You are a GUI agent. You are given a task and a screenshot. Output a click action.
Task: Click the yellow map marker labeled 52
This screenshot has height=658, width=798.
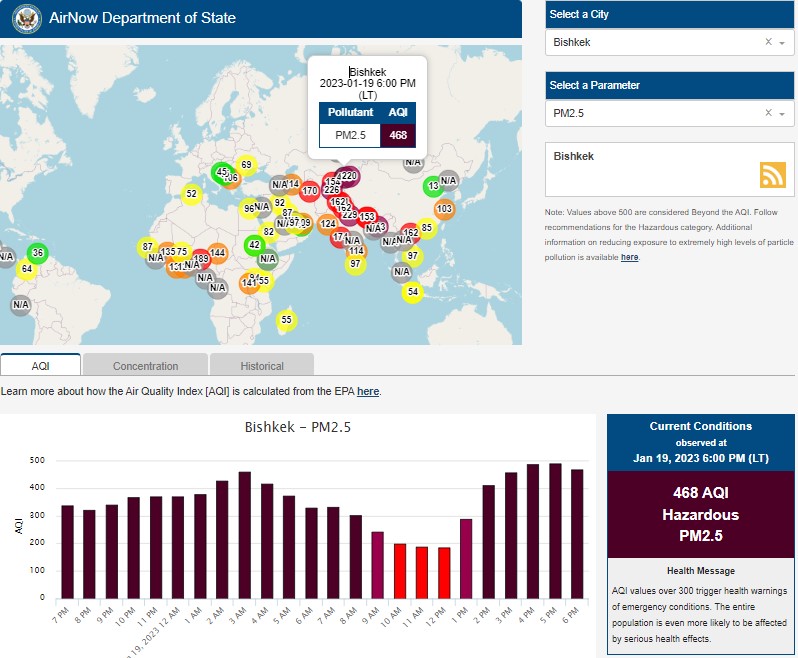[x=192, y=194]
